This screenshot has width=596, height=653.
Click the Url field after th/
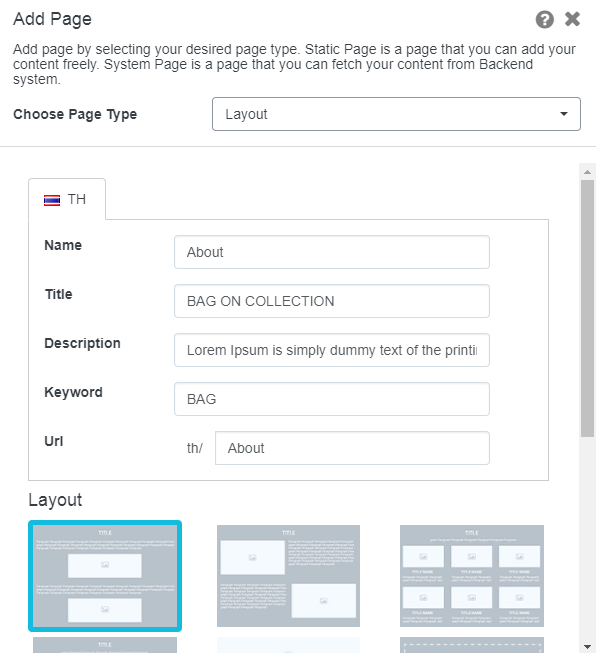click(352, 448)
